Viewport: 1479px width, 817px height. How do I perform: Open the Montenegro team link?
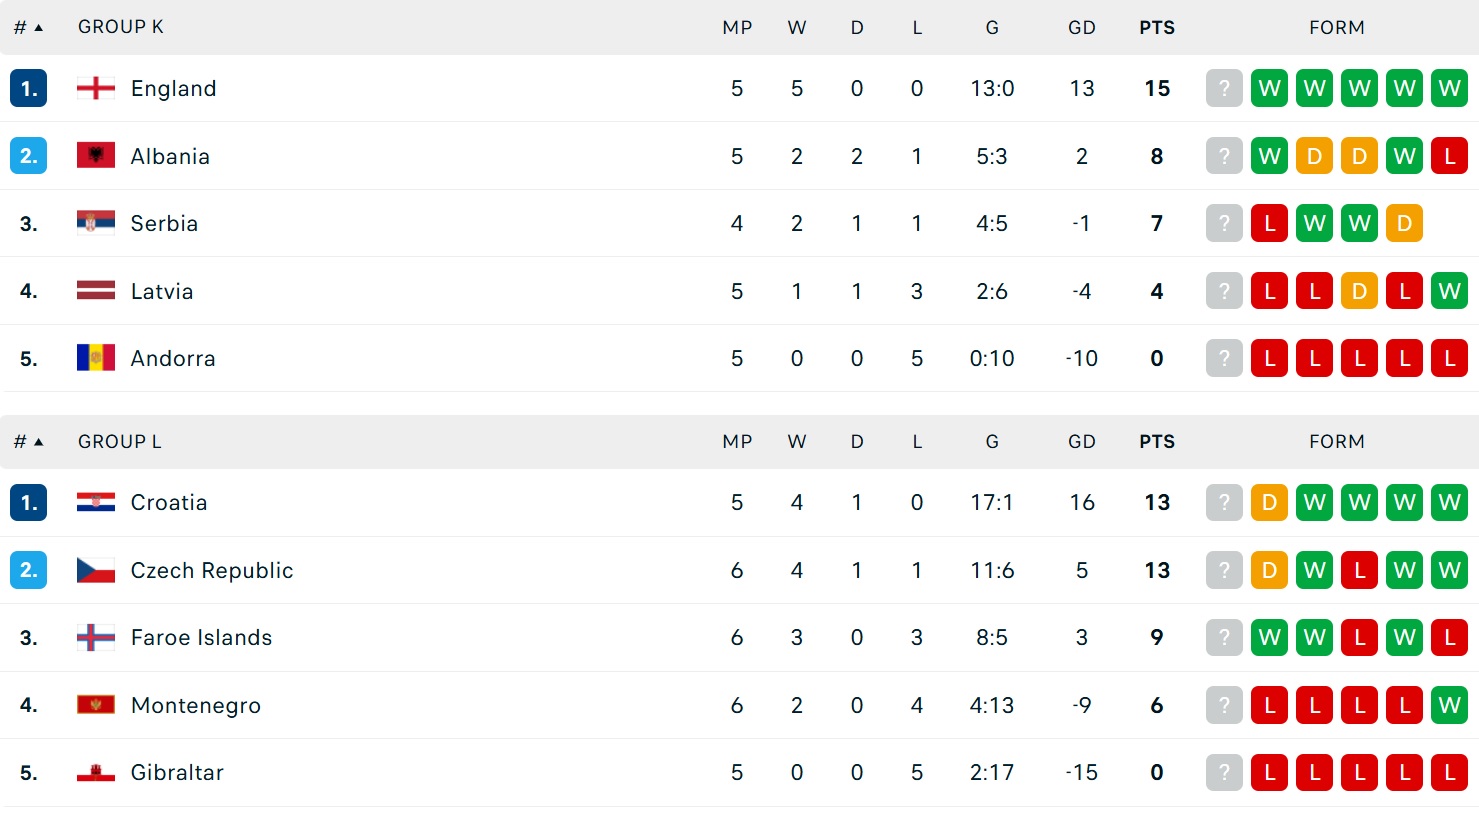coord(195,705)
